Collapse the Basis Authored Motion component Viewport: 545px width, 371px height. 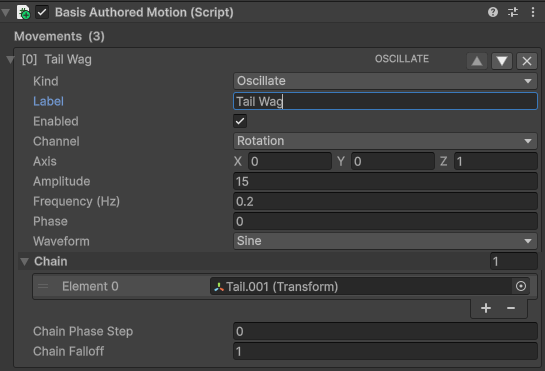click(x=5, y=13)
